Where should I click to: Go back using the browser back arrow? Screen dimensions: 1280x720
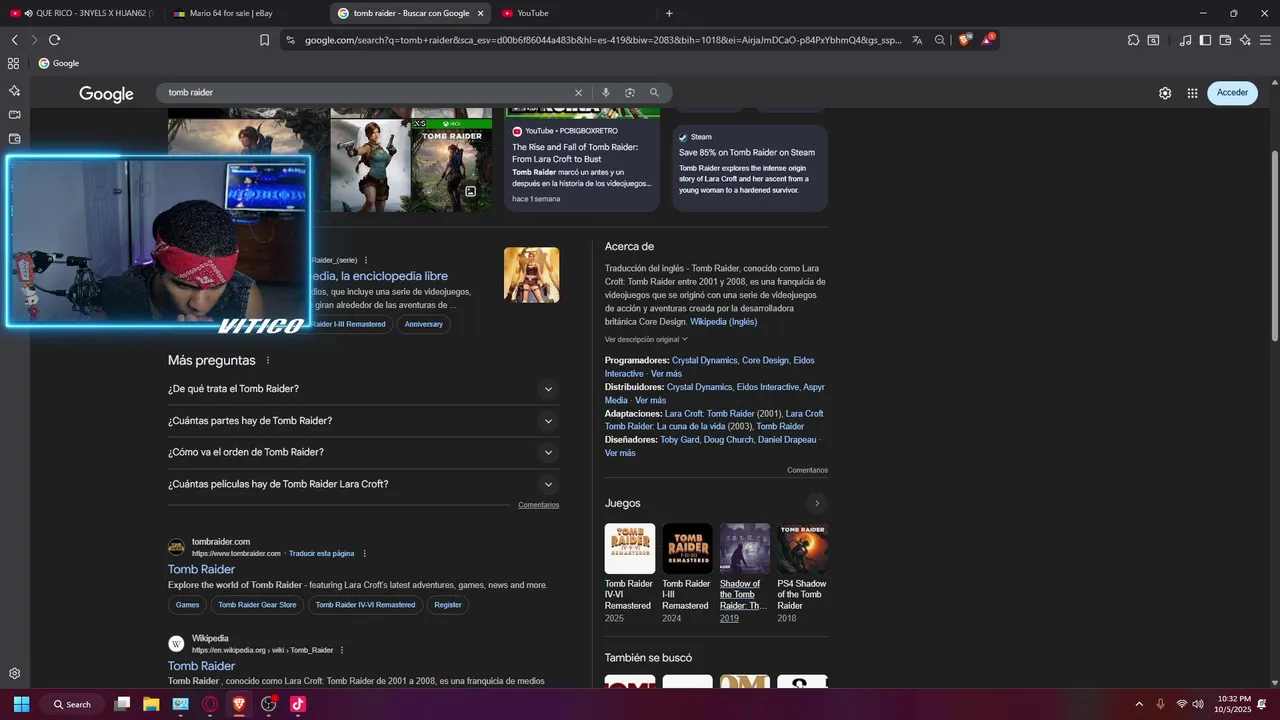(x=14, y=40)
